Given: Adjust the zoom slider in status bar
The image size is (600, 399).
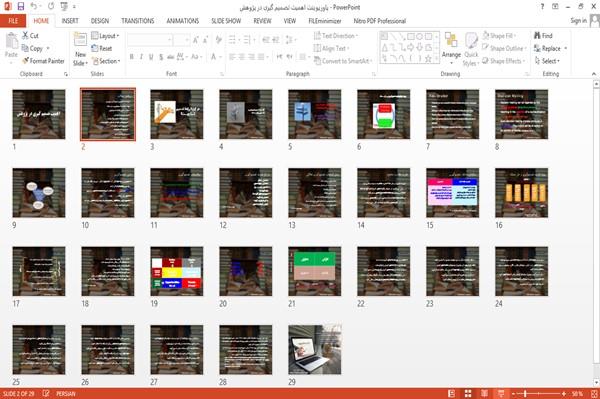Looking at the screenshot, I should click(x=525, y=394).
